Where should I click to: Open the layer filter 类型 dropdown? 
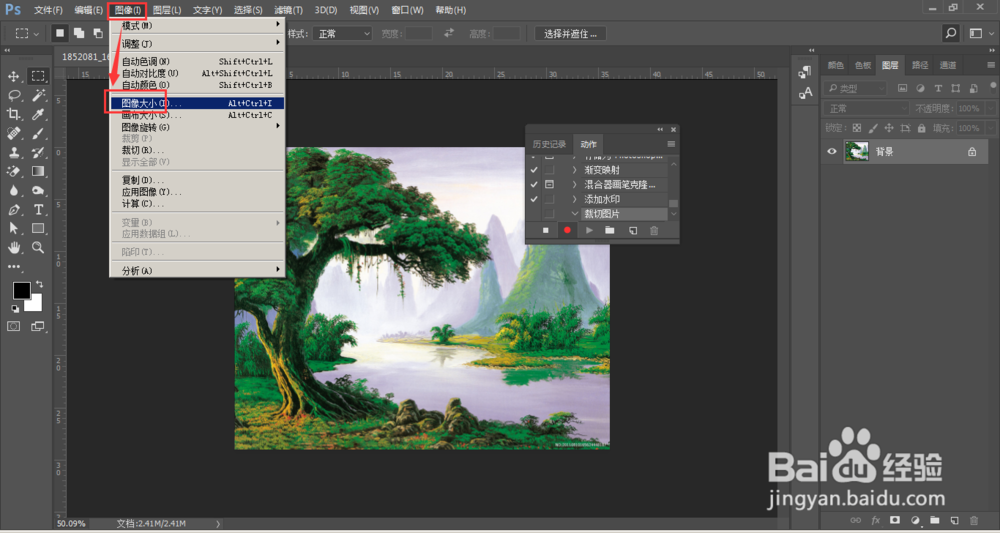[x=855, y=89]
